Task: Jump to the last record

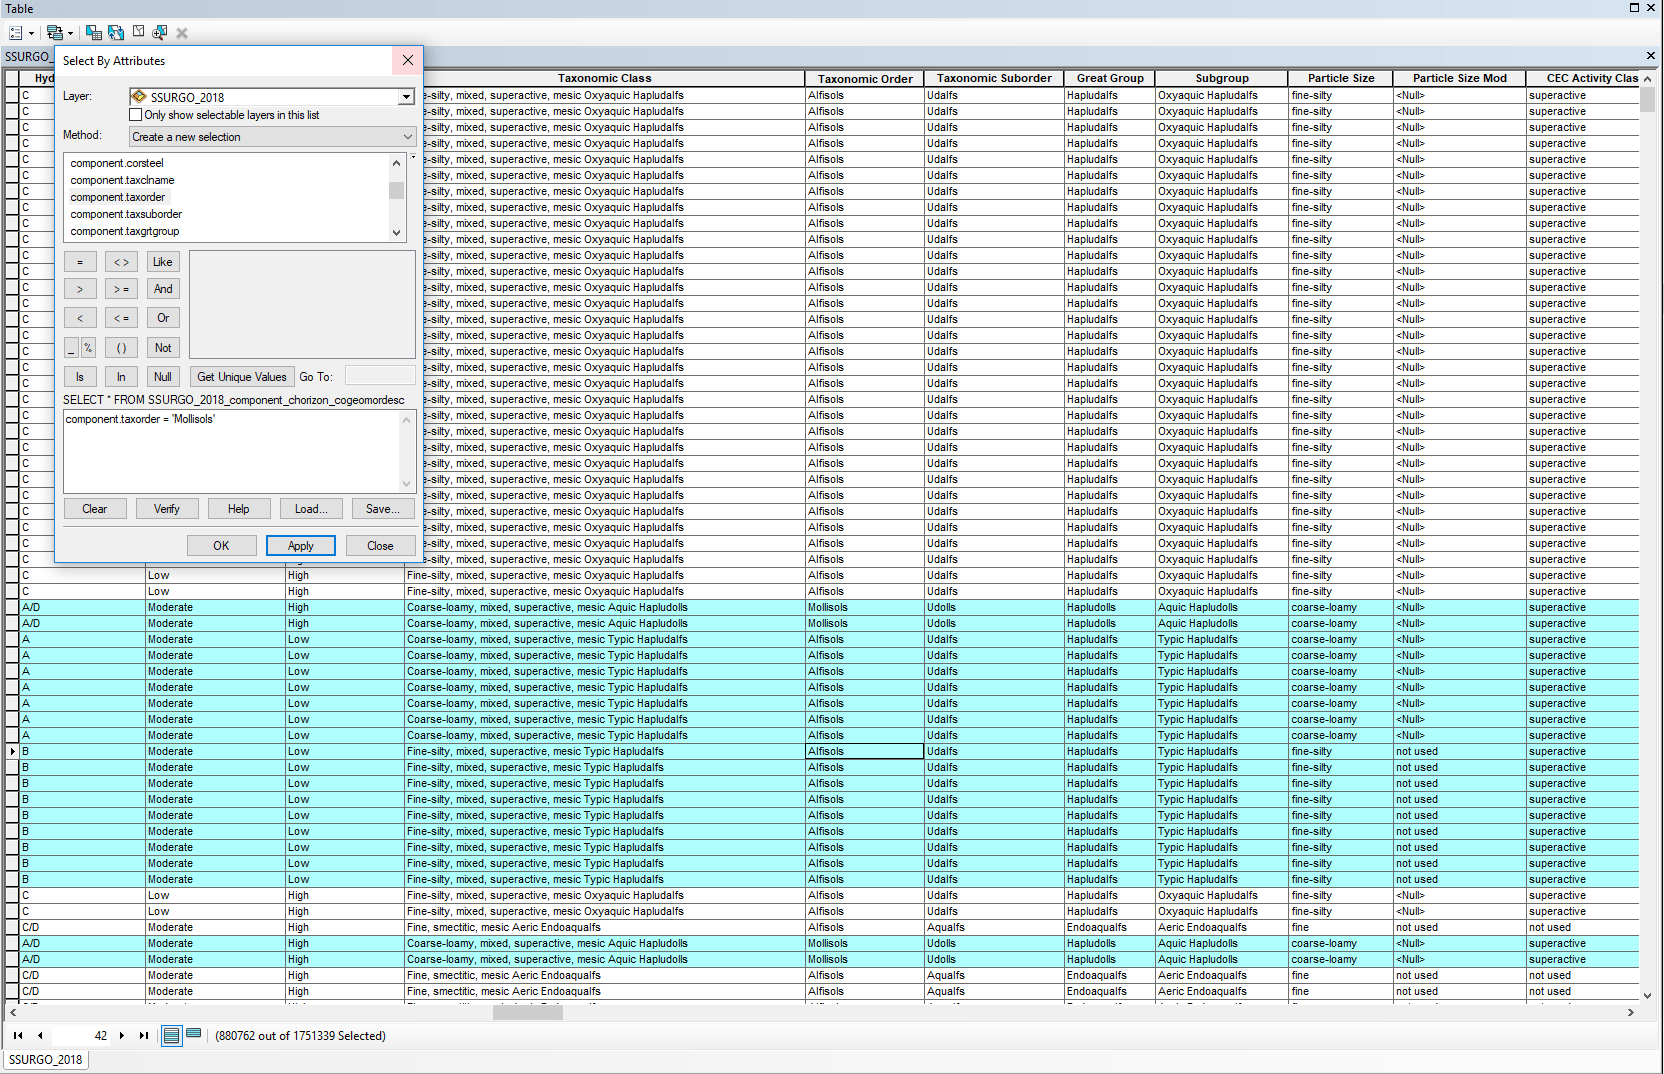Action: click(144, 1036)
